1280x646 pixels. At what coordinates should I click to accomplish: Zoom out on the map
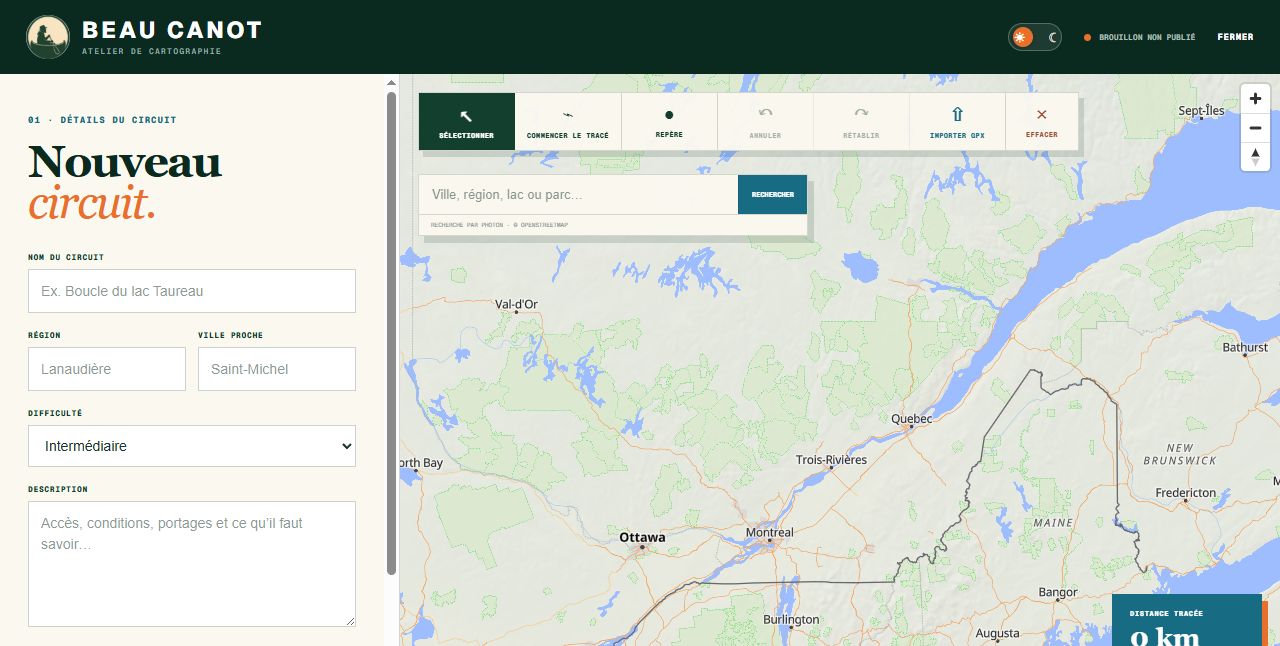(1255, 128)
